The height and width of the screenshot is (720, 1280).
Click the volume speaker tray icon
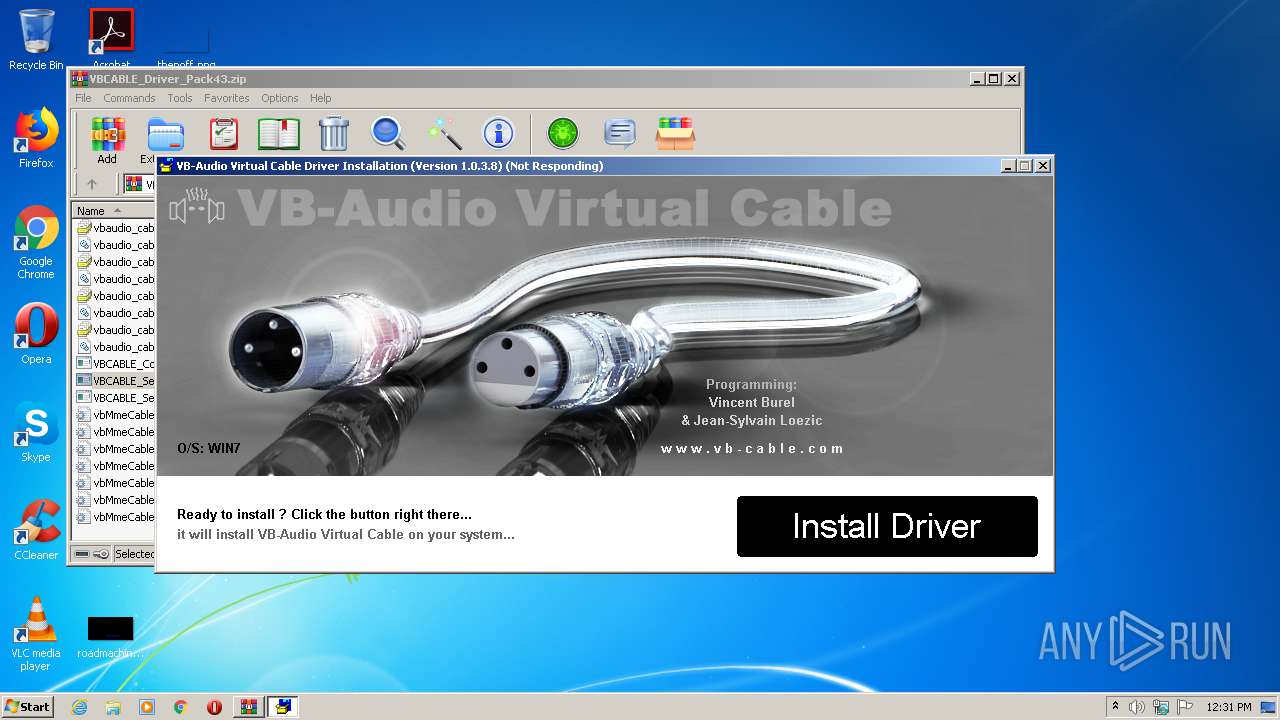pos(1137,707)
